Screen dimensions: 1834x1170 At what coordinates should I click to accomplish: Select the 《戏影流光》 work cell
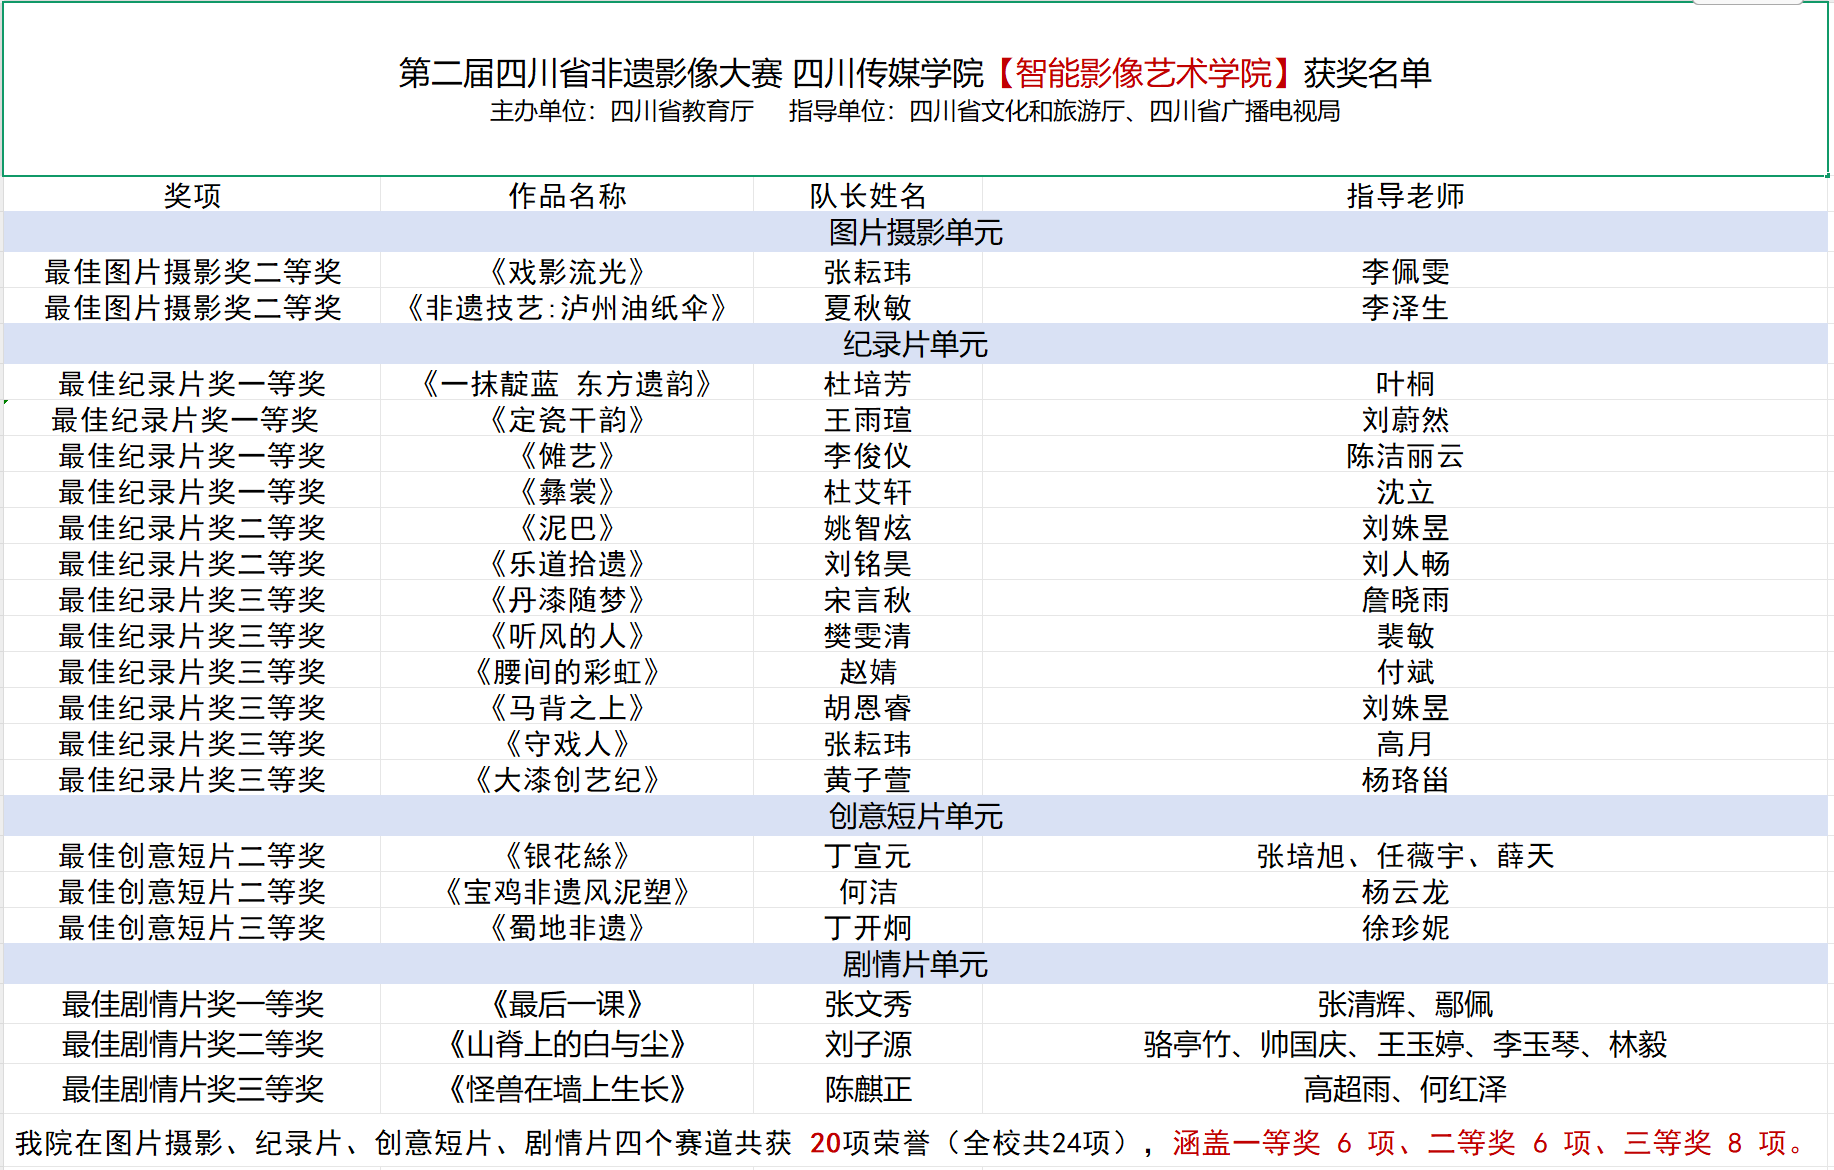[567, 271]
